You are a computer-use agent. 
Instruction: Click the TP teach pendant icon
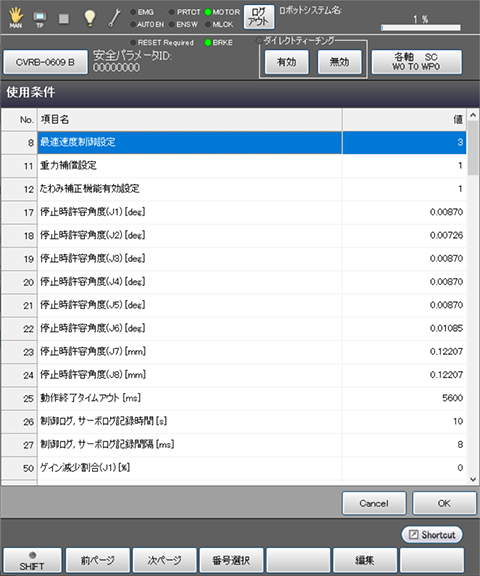40,18
